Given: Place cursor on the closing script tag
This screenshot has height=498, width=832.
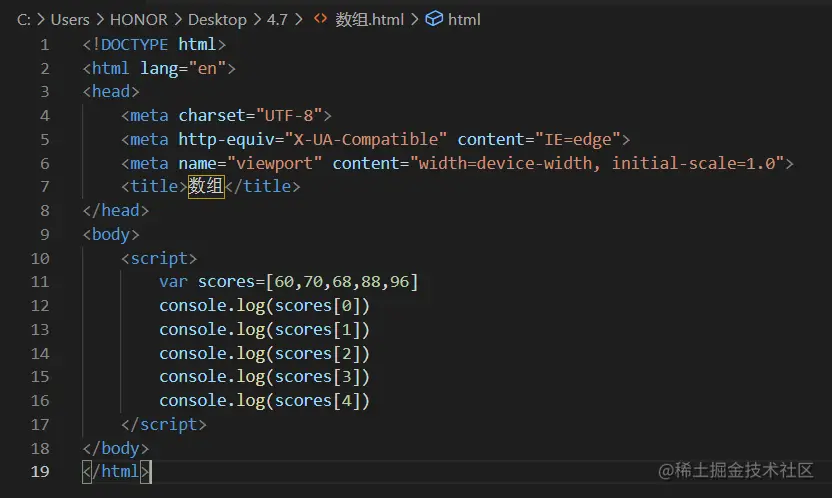Looking at the screenshot, I should coord(164,424).
